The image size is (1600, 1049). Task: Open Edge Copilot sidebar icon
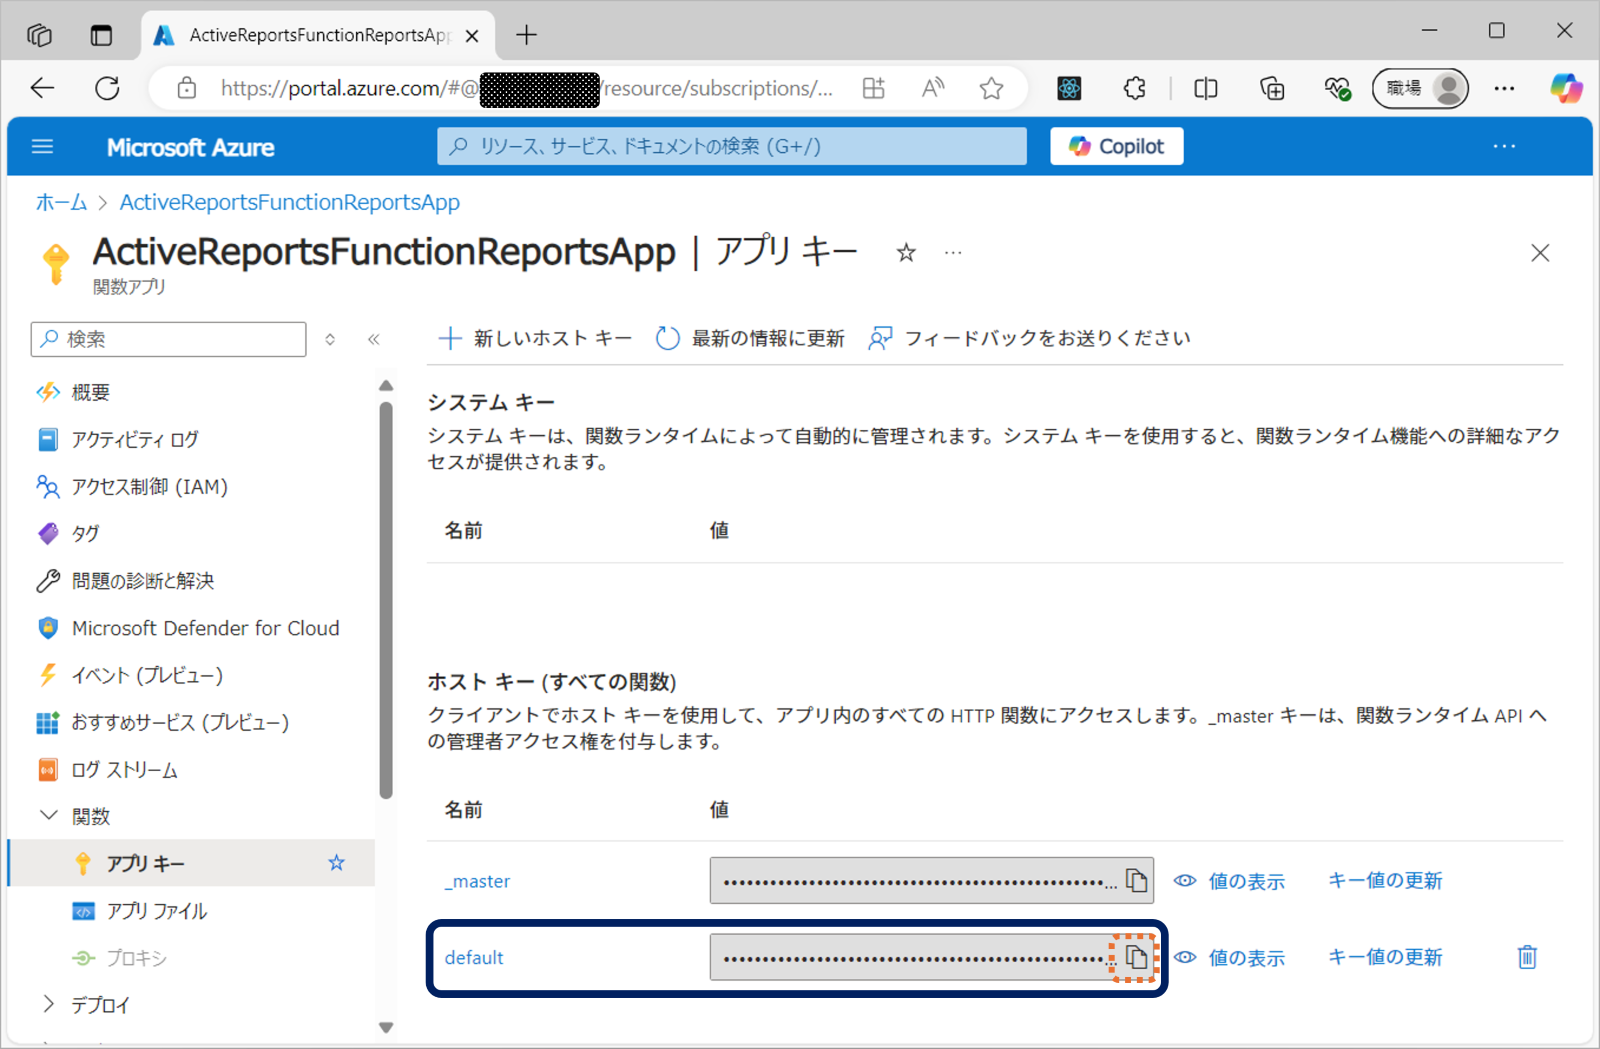click(x=1566, y=88)
